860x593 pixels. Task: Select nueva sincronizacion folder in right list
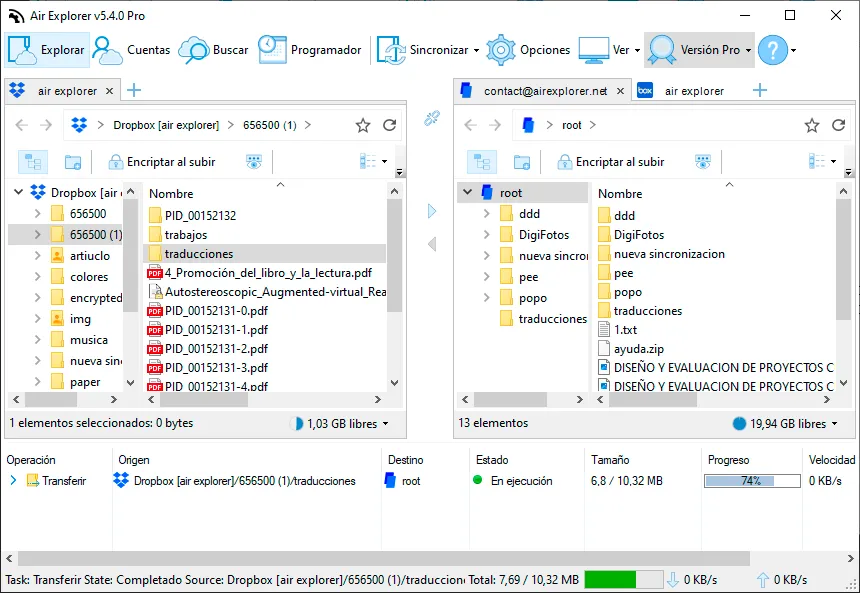pos(669,254)
